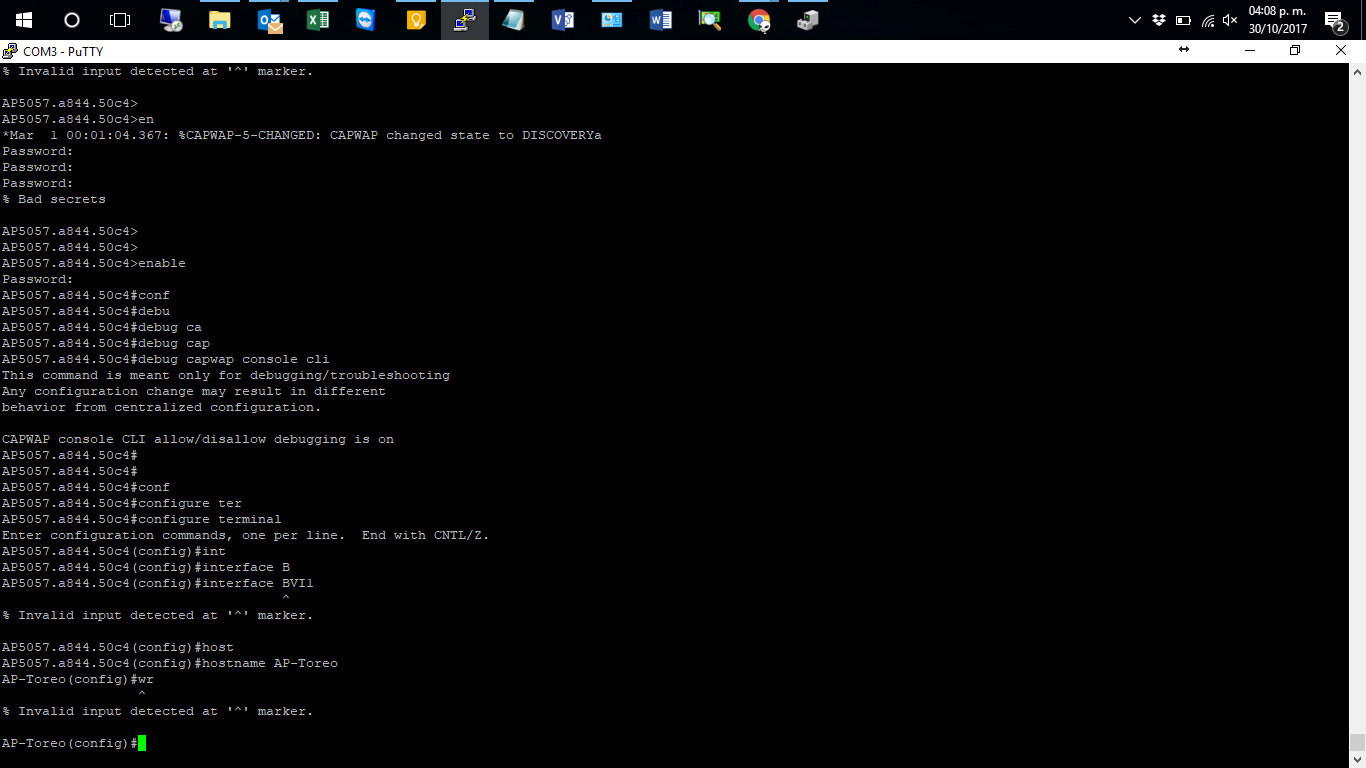This screenshot has height=768, width=1366.
Task: Click the line ending in '(config)#host'
Action: pyautogui.click(x=118, y=647)
